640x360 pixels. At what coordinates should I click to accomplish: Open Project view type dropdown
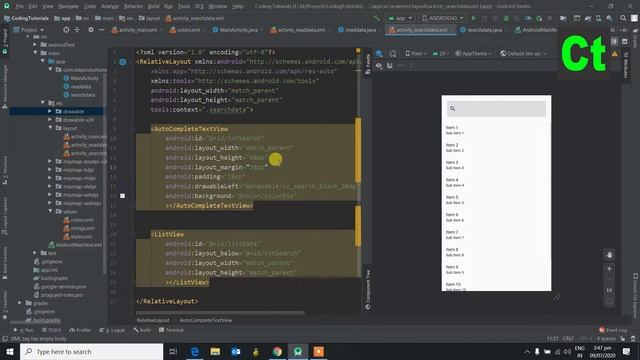[28, 30]
